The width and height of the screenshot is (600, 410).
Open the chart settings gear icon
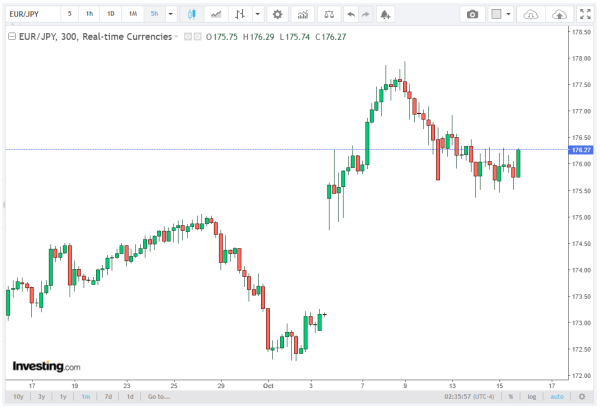[x=277, y=14]
